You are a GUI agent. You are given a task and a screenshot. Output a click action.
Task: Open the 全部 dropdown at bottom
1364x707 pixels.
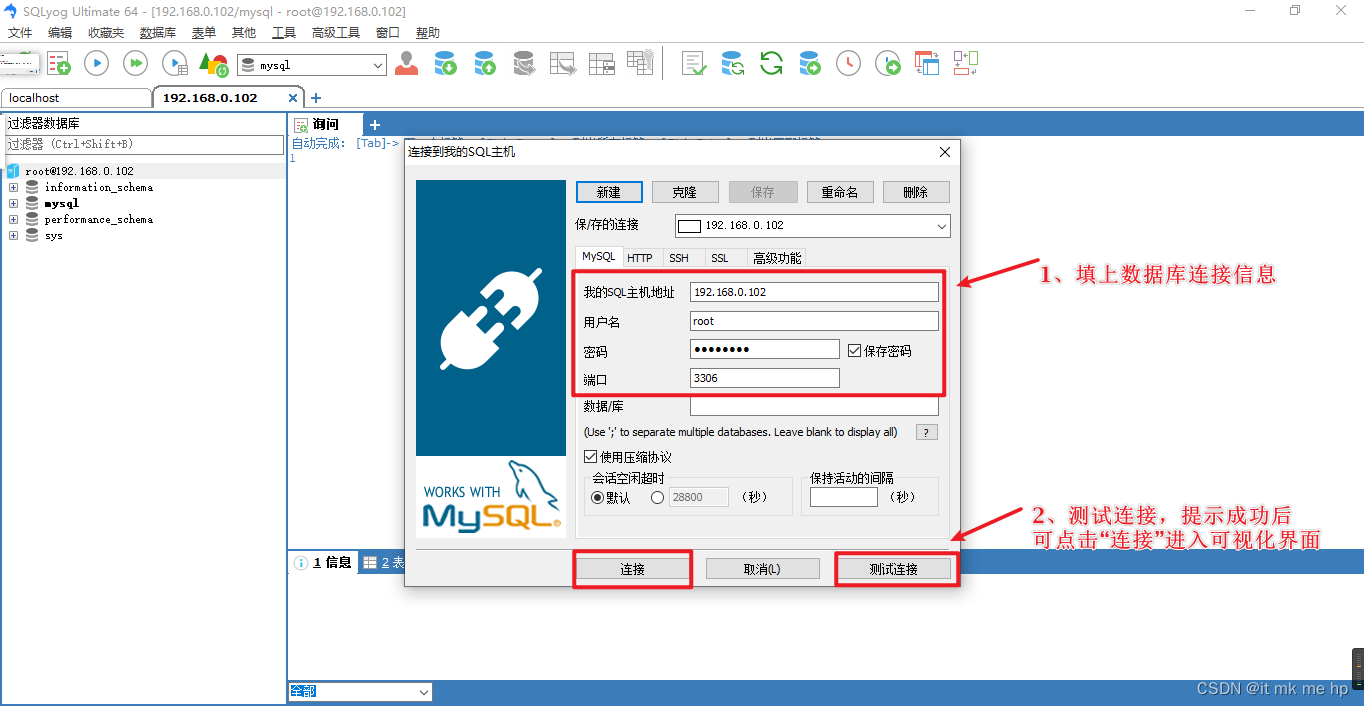click(x=424, y=692)
